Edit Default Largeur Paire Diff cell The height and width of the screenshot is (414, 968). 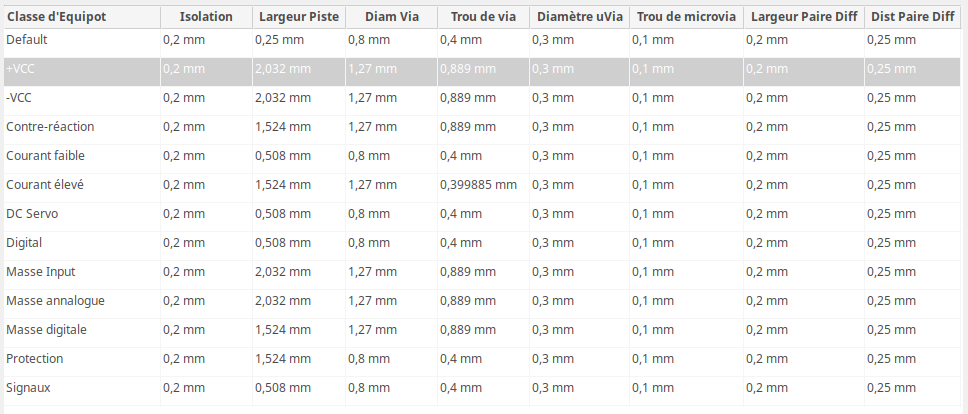[804, 40]
